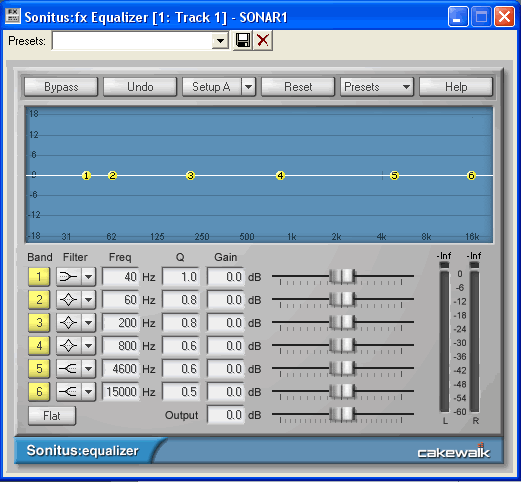Viewport: 521px width, 482px height.
Task: Expand band 5 filter type dropdown
Action: click(x=88, y=369)
